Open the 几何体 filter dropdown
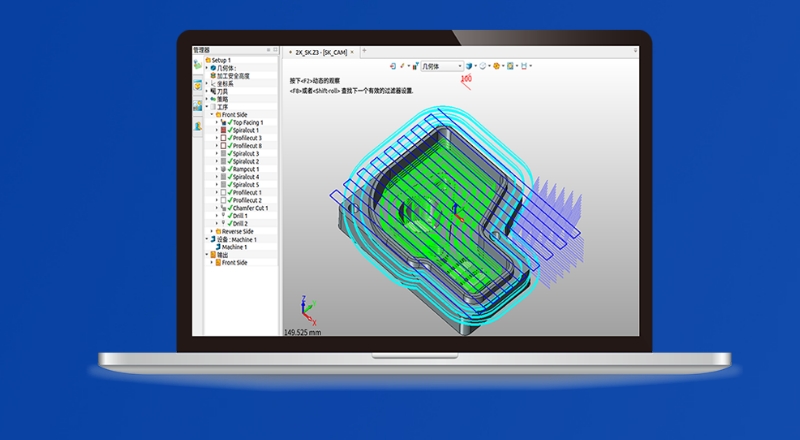This screenshot has width=800, height=440. [x=440, y=66]
